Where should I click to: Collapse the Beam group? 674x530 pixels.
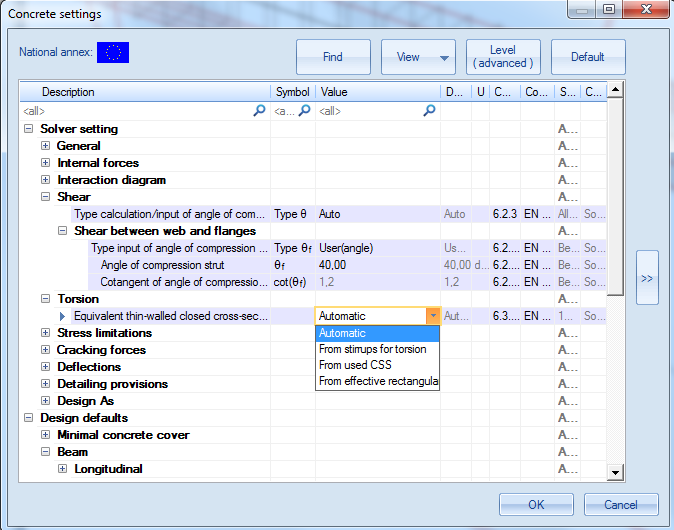coord(45,452)
